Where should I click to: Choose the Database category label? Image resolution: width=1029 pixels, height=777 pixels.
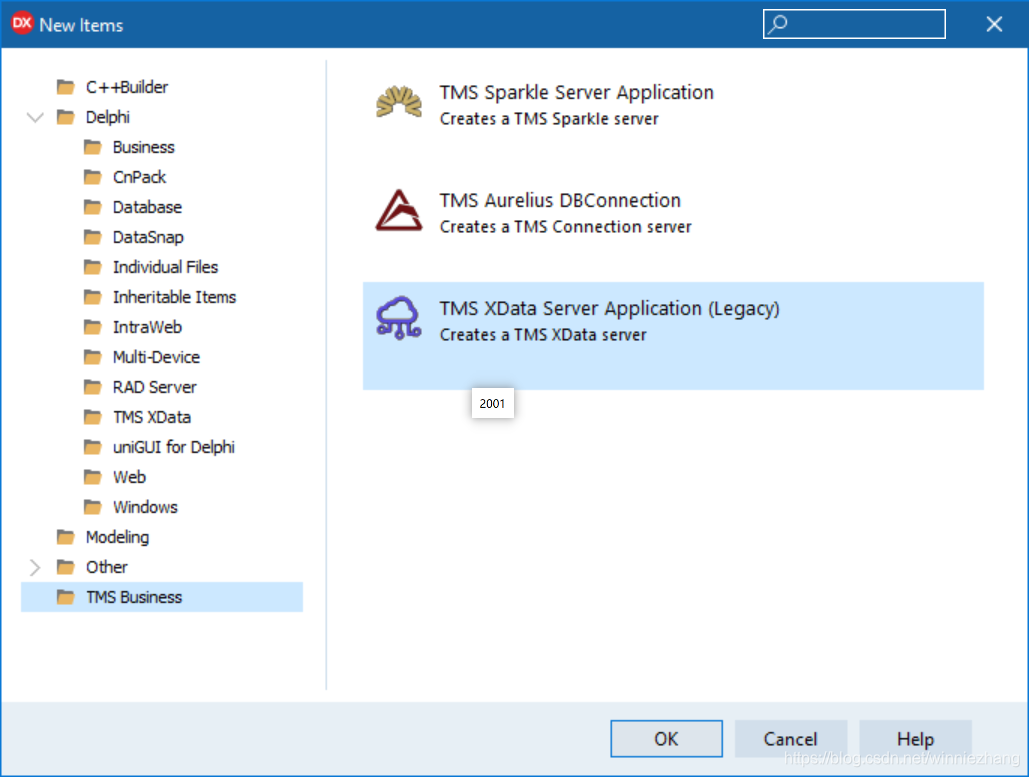pos(147,207)
